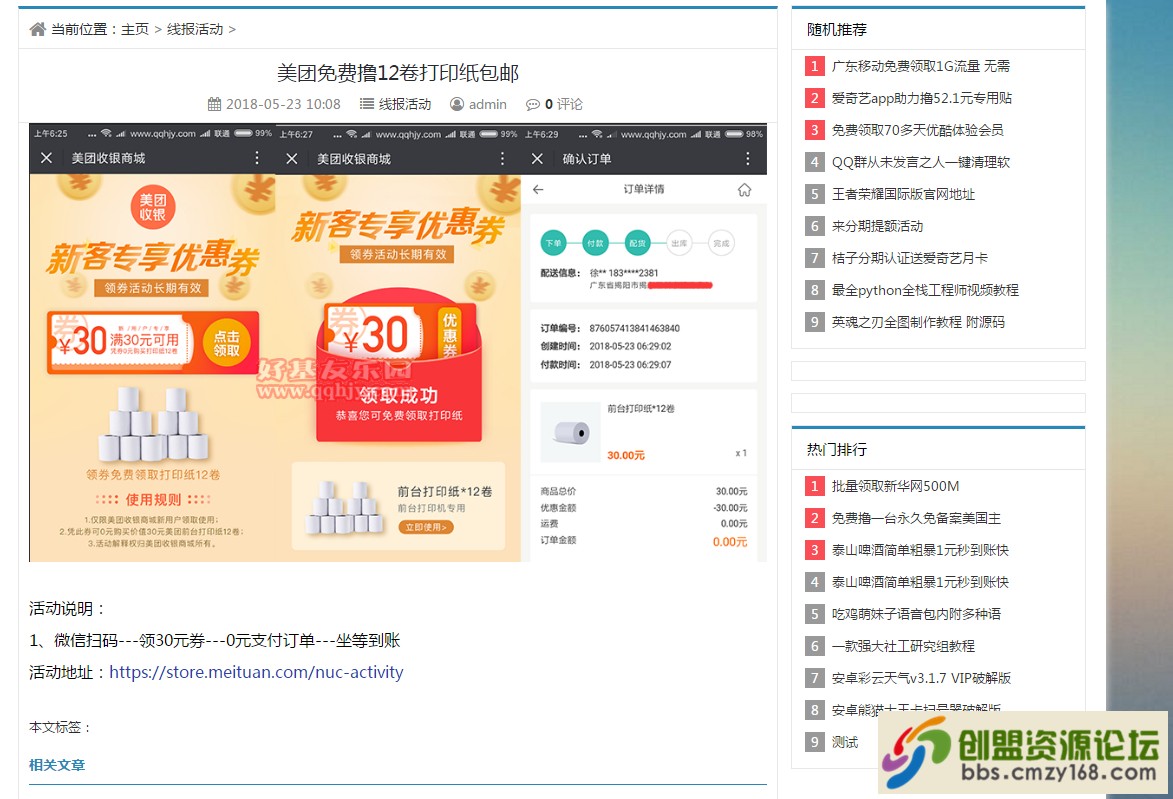The height and width of the screenshot is (799, 1173).
Task: Open 广东移动免费领取1G流量 recommendation
Action: [921, 66]
